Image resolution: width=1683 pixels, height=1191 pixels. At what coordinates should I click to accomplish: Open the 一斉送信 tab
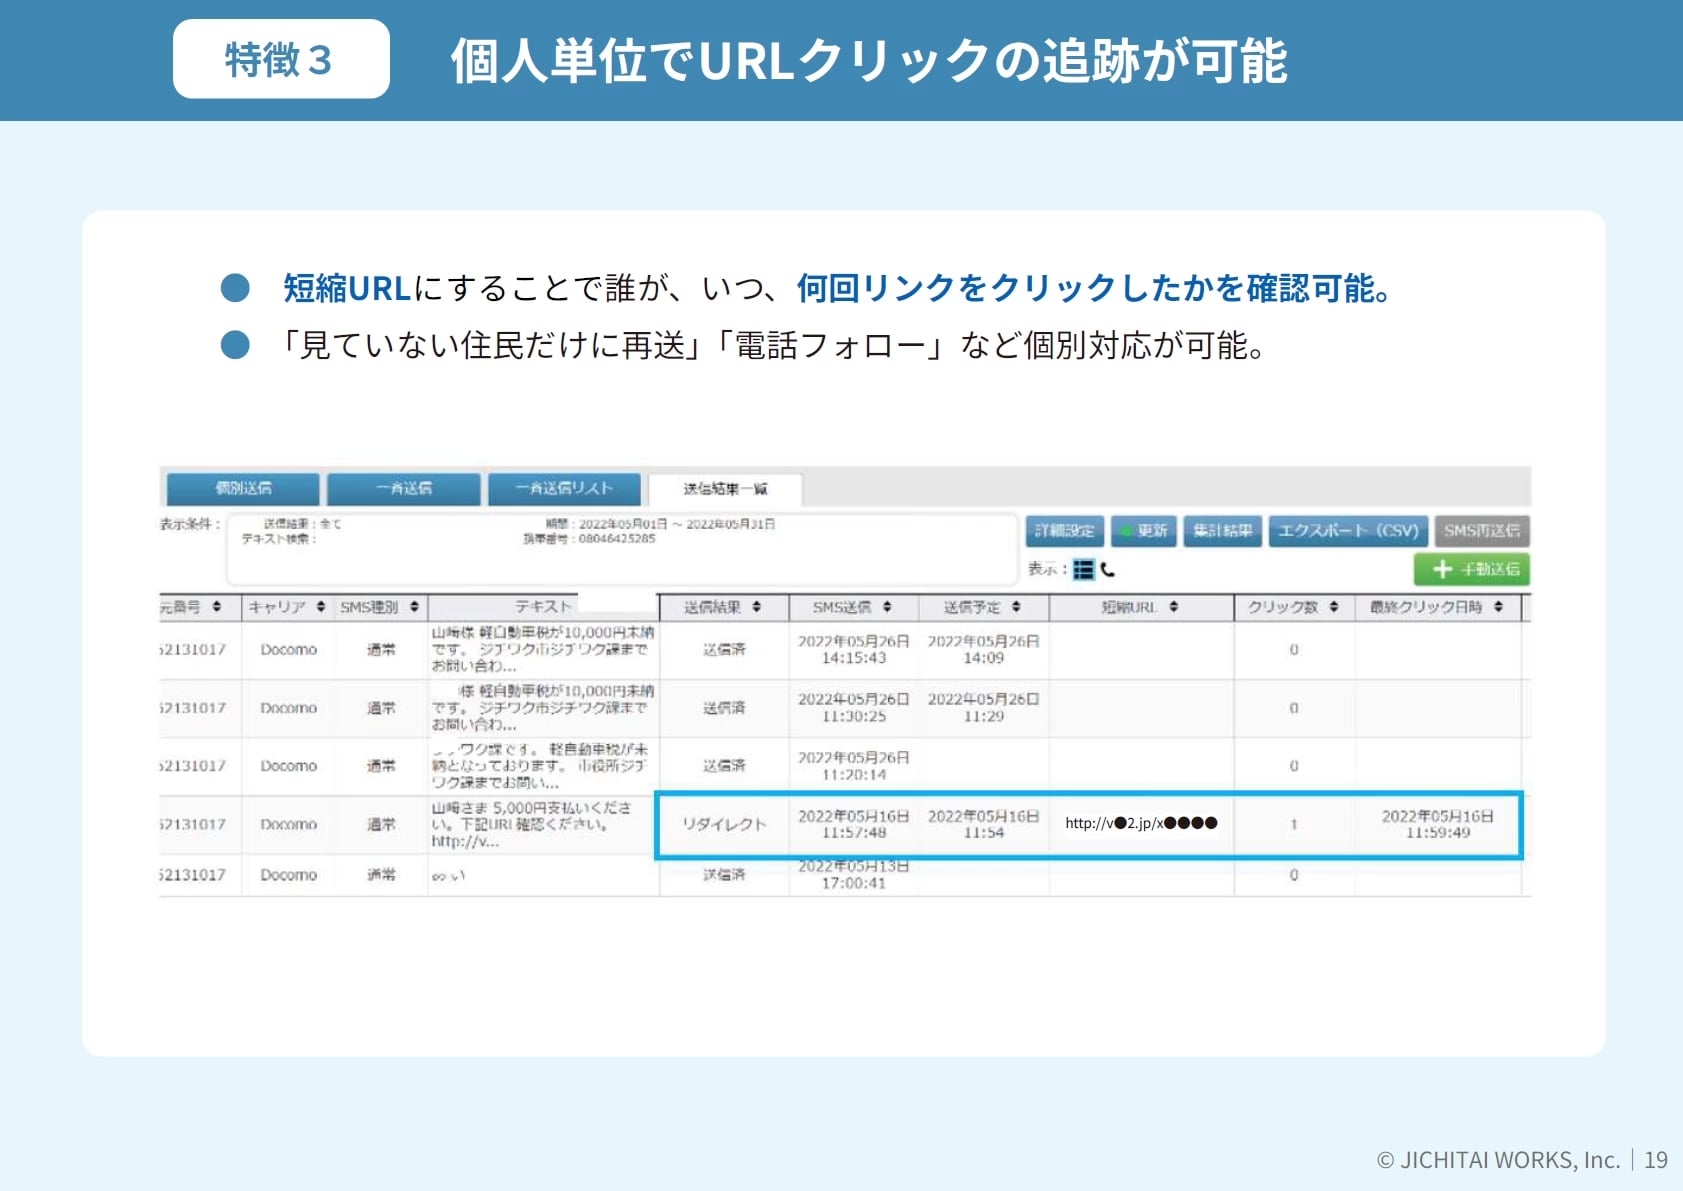404,489
